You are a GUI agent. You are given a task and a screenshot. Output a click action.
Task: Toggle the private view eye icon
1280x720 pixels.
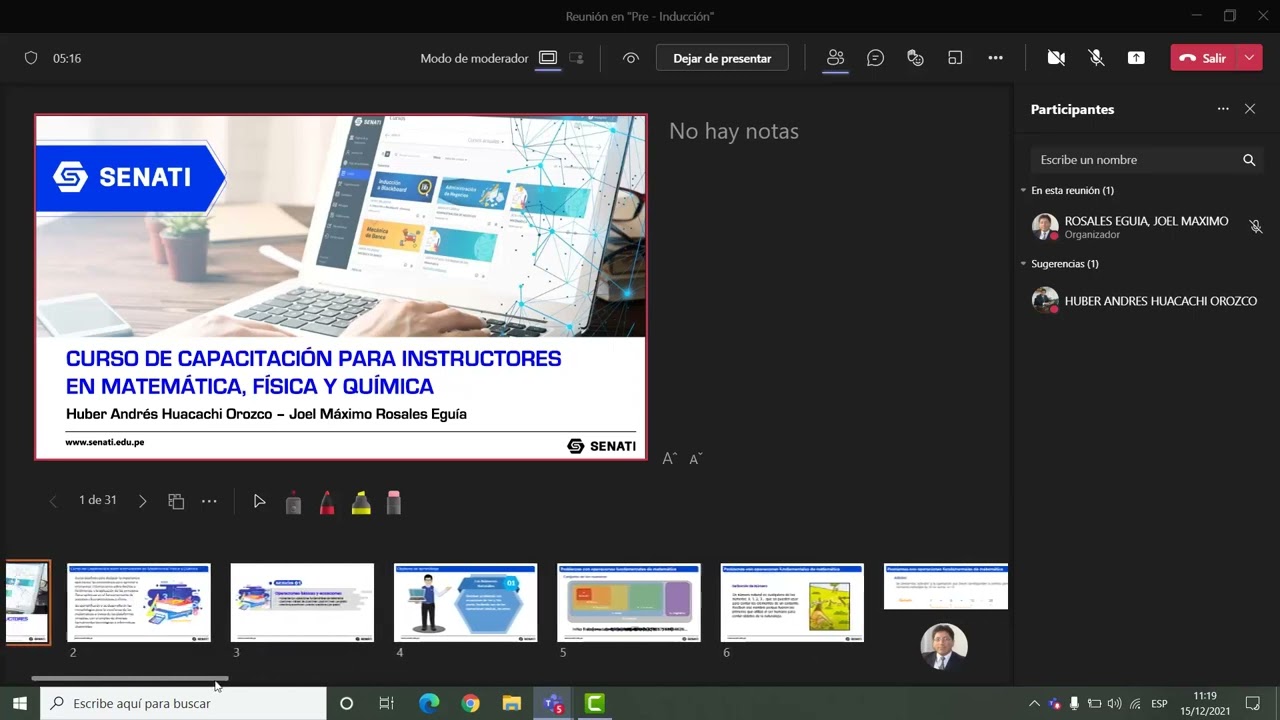click(x=630, y=58)
